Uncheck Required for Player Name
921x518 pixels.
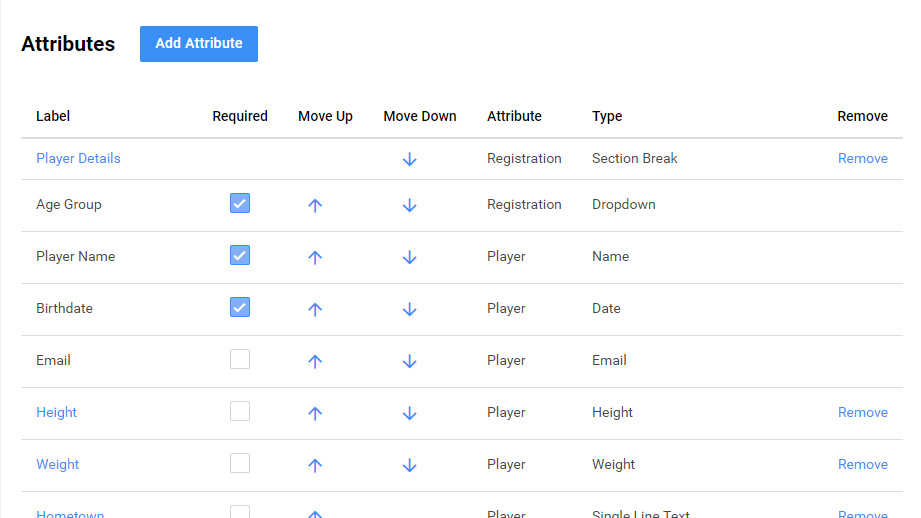click(x=240, y=256)
